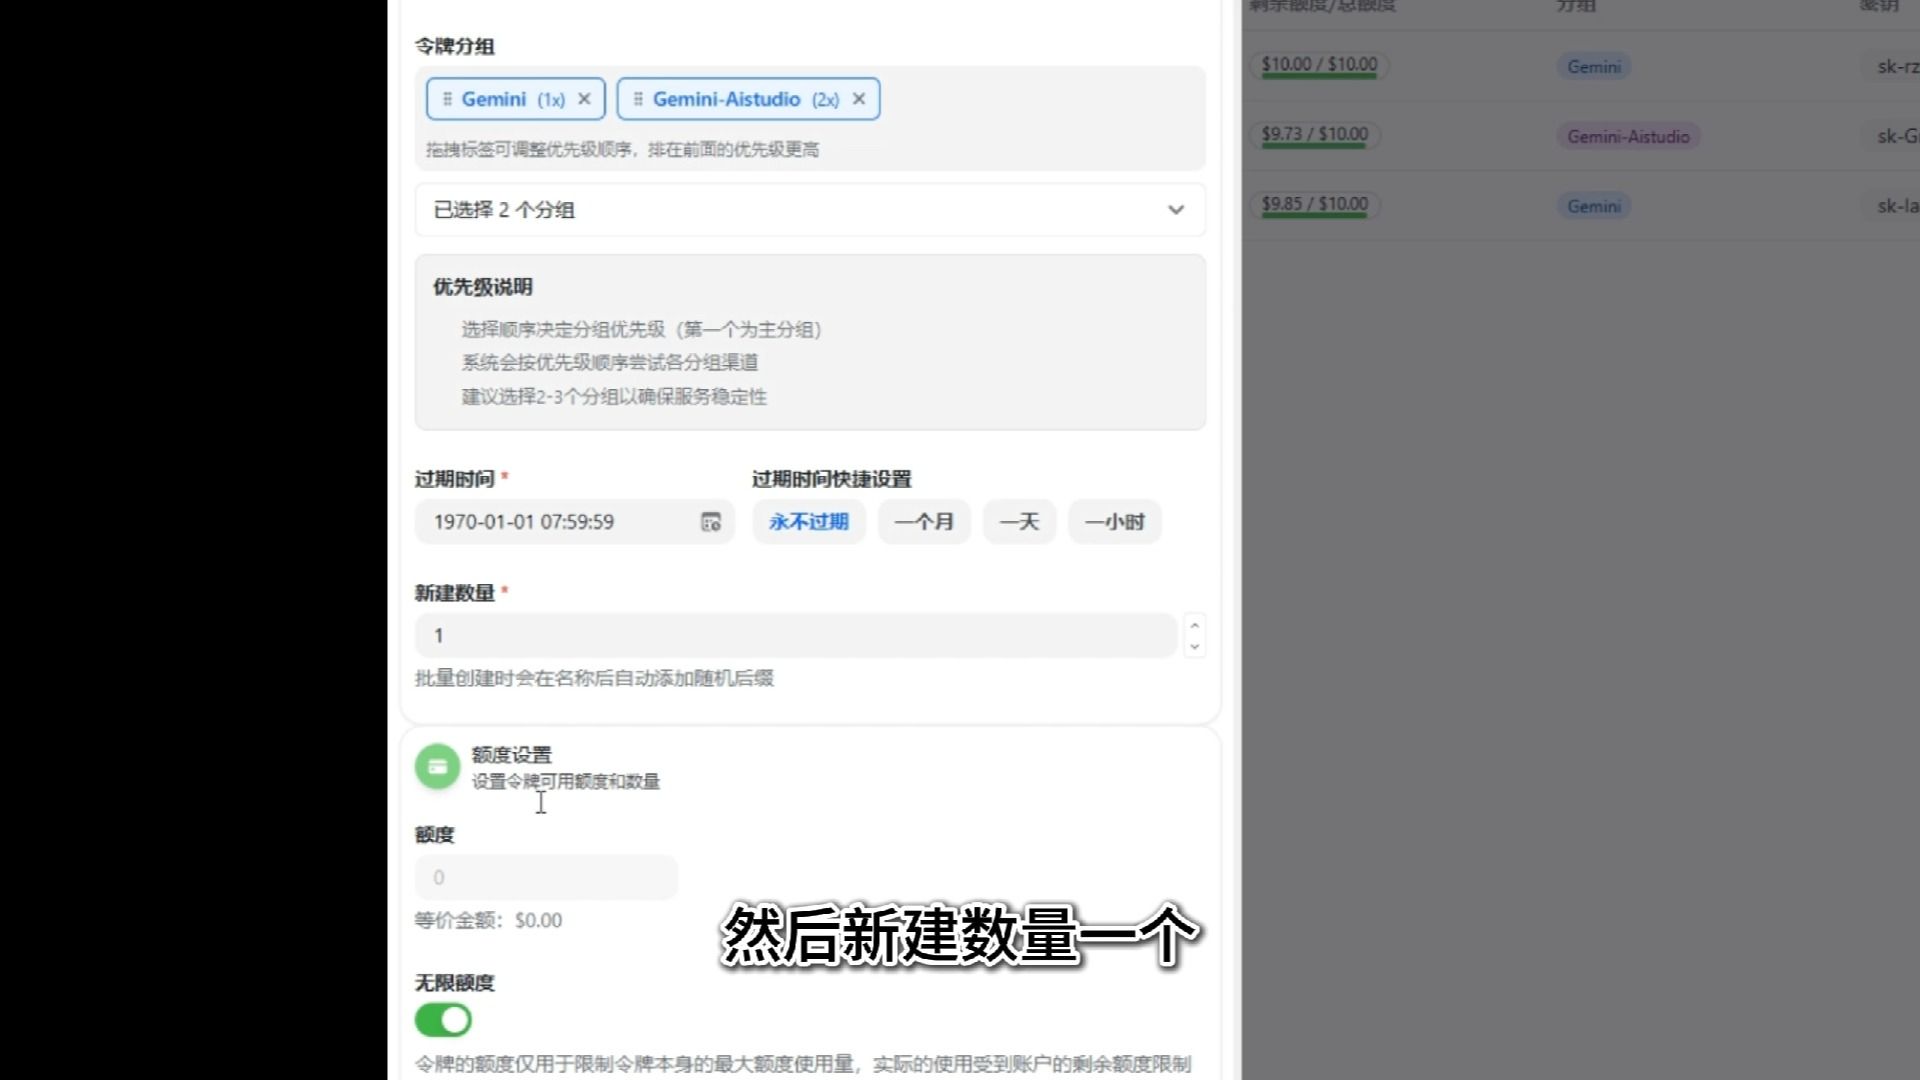This screenshot has width=1920, height=1080.
Task: Remove the Gemini (1x) group tag
Action: 584,99
